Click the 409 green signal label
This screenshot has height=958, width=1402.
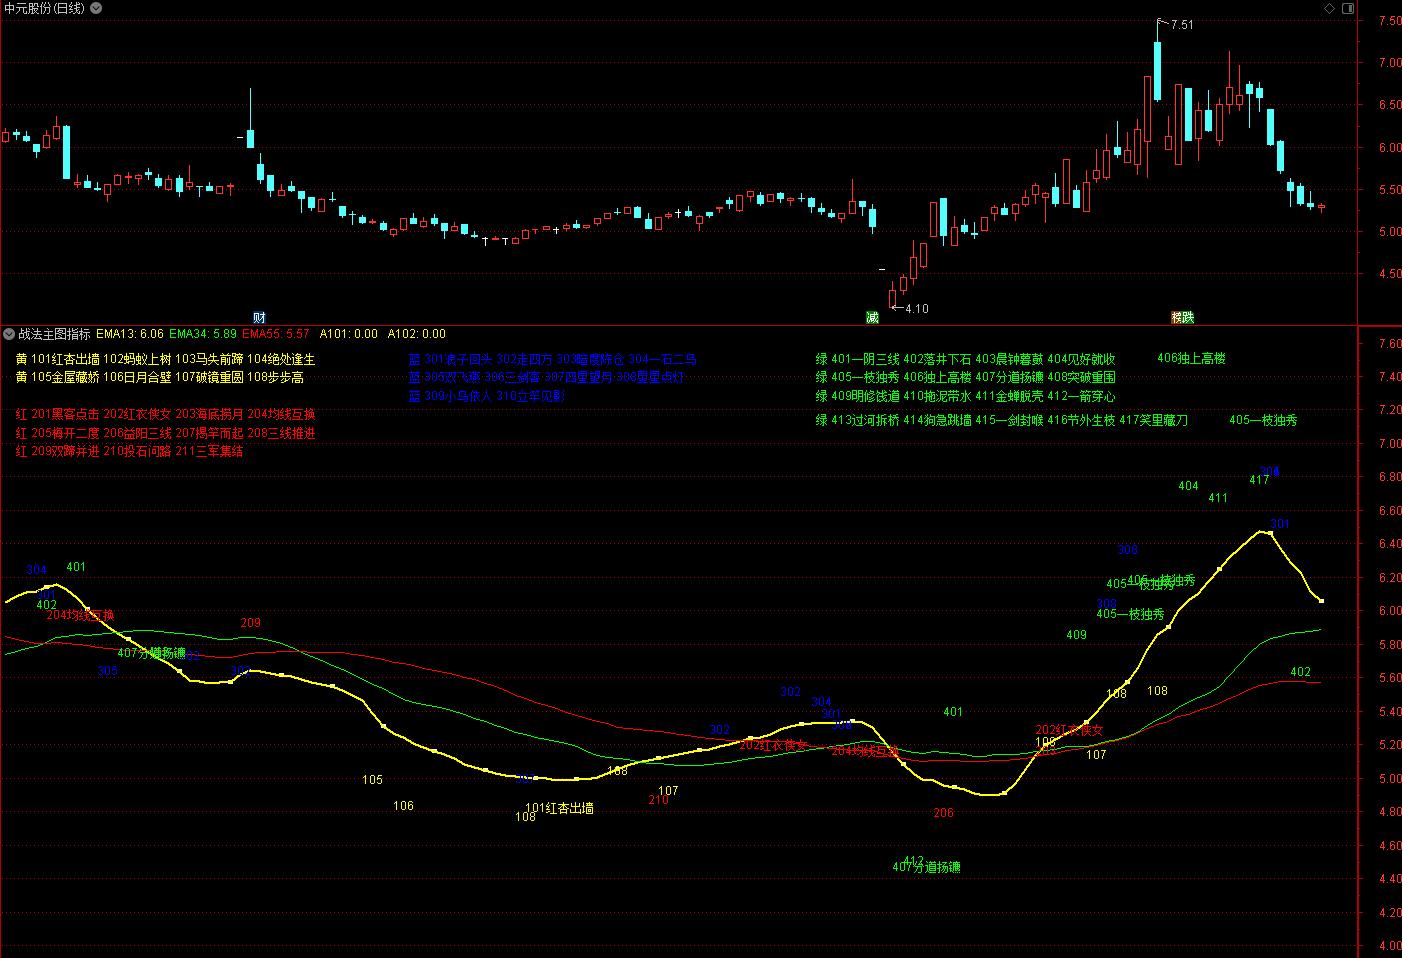1076,635
